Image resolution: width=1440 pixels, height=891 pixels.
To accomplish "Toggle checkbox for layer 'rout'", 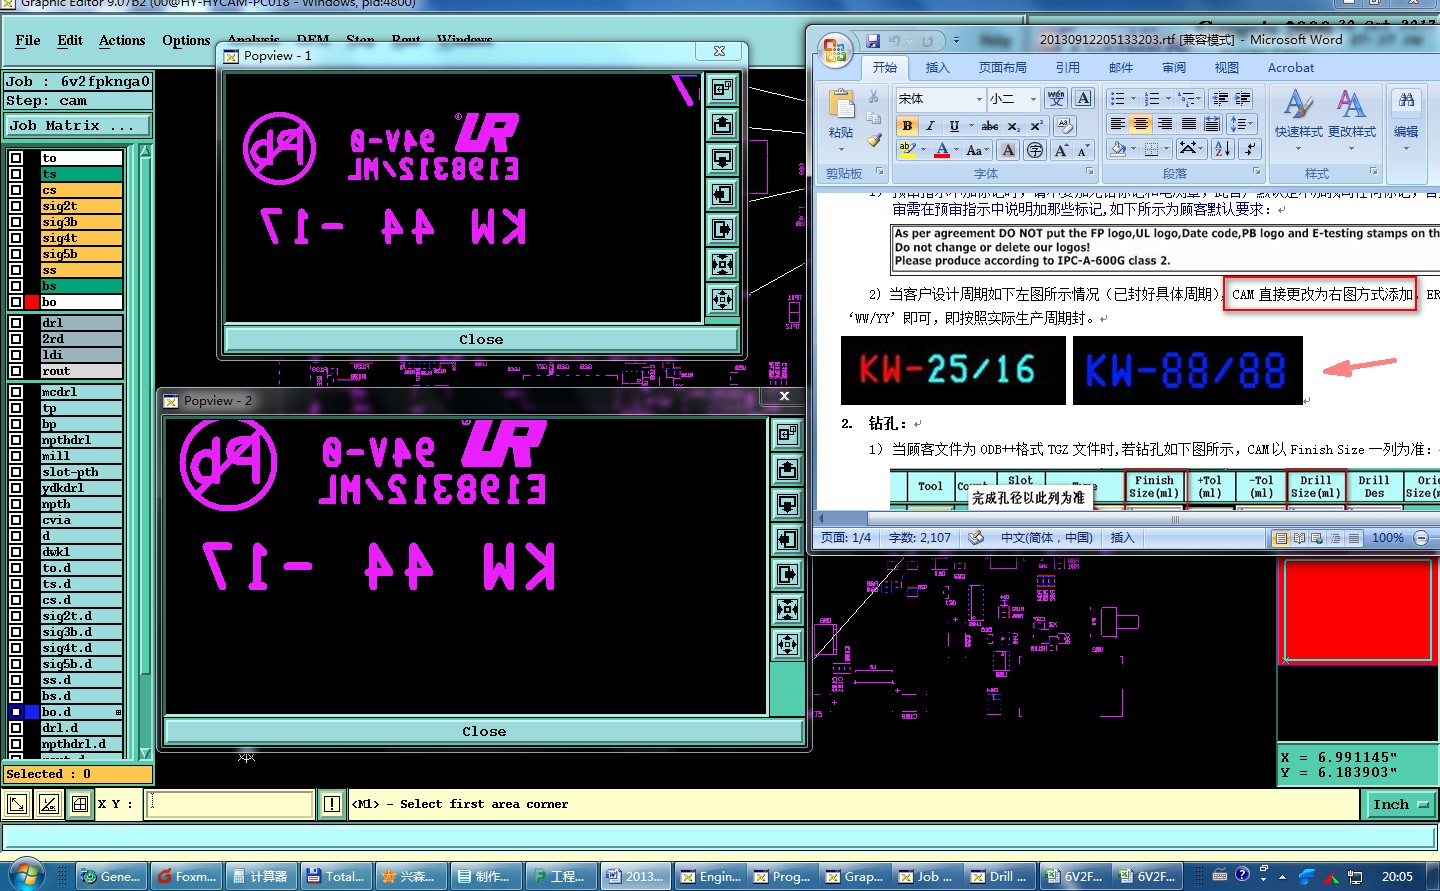I will point(16,371).
